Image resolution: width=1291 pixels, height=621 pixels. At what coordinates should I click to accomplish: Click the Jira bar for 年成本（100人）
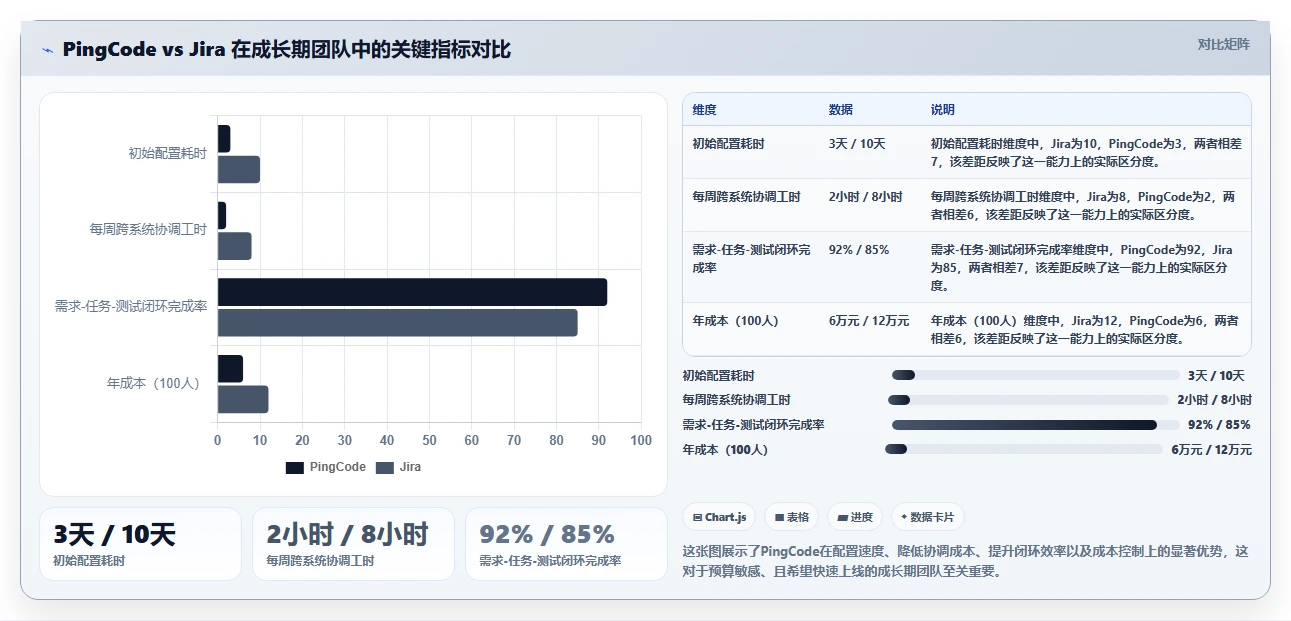click(243, 400)
